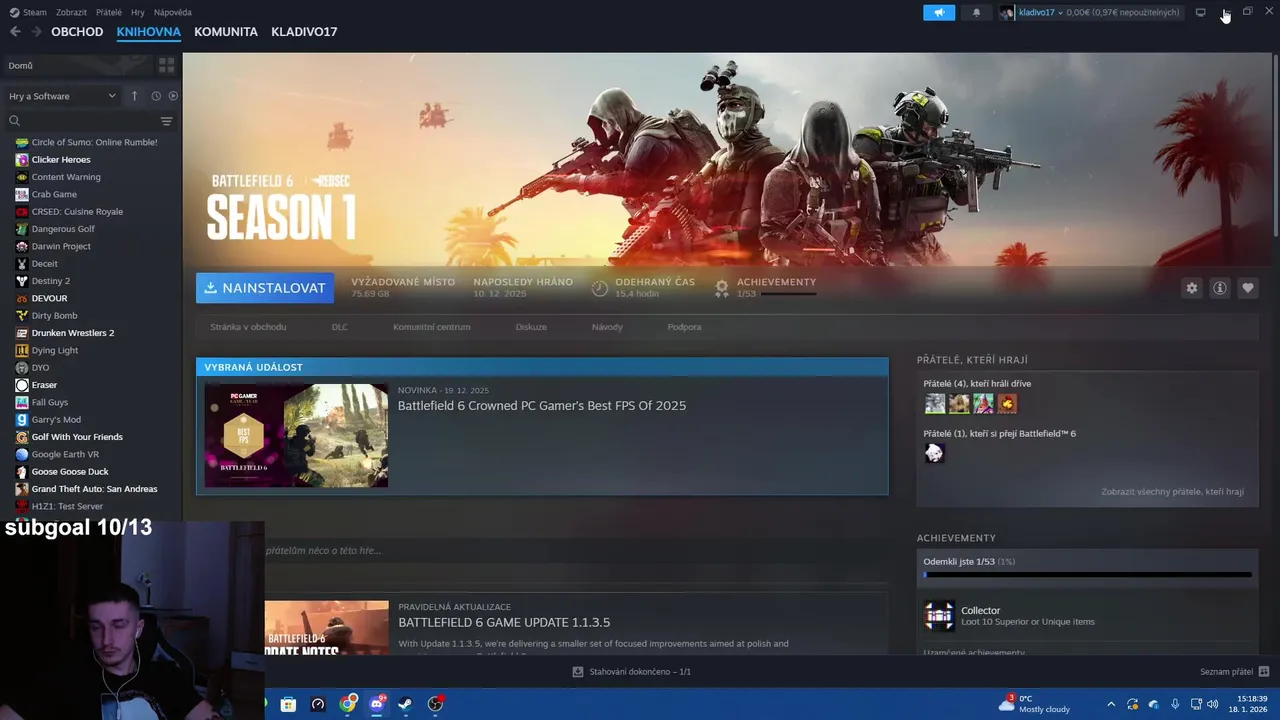1280x720 pixels.
Task: Open Microsoft Store from taskbar
Action: click(288, 704)
